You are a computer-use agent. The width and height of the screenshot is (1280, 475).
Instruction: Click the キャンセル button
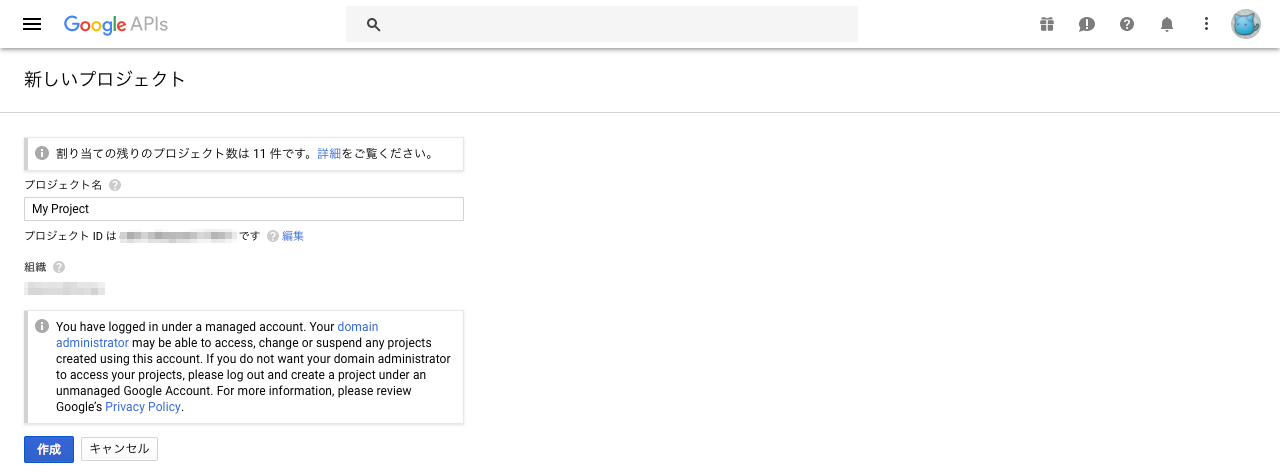[119, 449]
